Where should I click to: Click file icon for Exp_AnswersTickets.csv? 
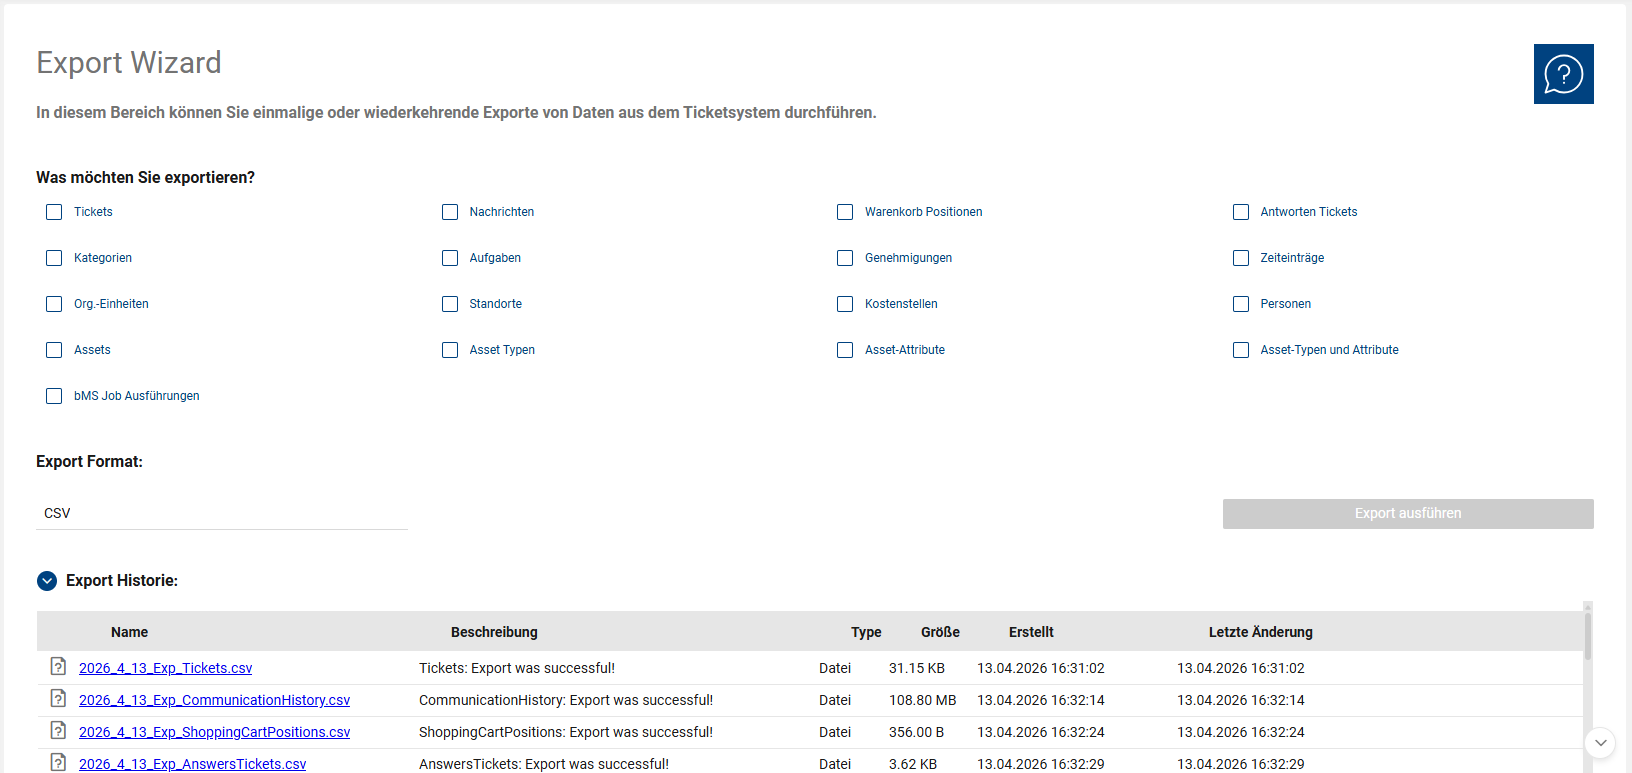tap(58, 762)
